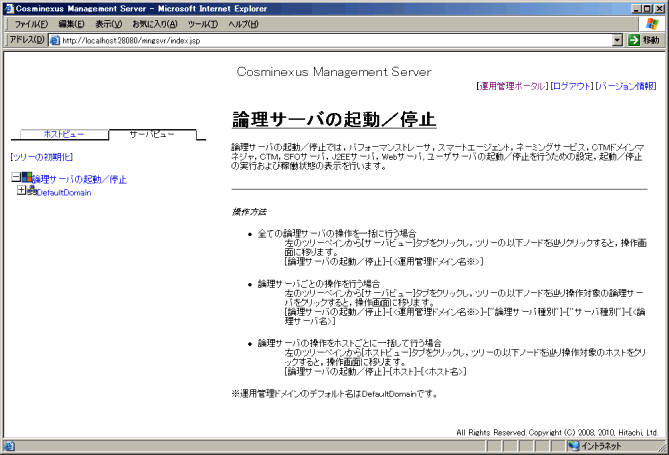Open the address bar dropdown list

tap(617, 40)
